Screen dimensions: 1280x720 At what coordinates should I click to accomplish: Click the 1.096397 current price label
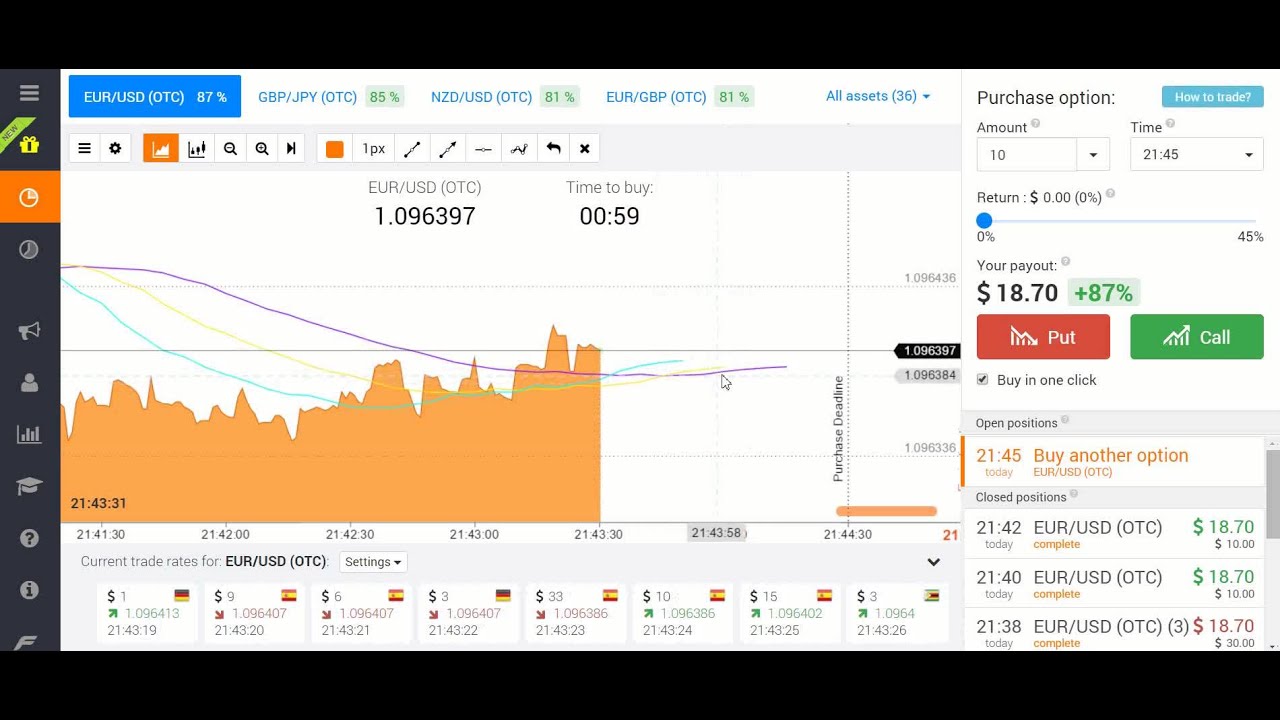point(929,351)
